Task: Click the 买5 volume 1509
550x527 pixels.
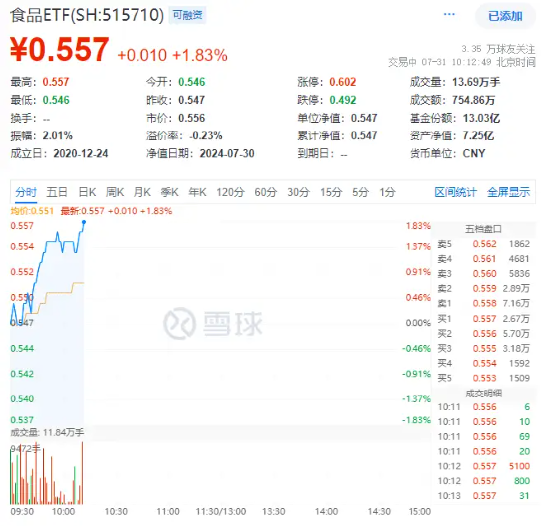Action: [519, 378]
